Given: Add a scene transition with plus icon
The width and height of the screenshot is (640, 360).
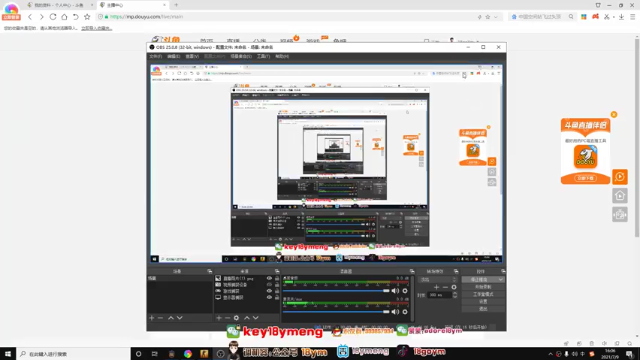Looking at the screenshot, I should (436, 287).
